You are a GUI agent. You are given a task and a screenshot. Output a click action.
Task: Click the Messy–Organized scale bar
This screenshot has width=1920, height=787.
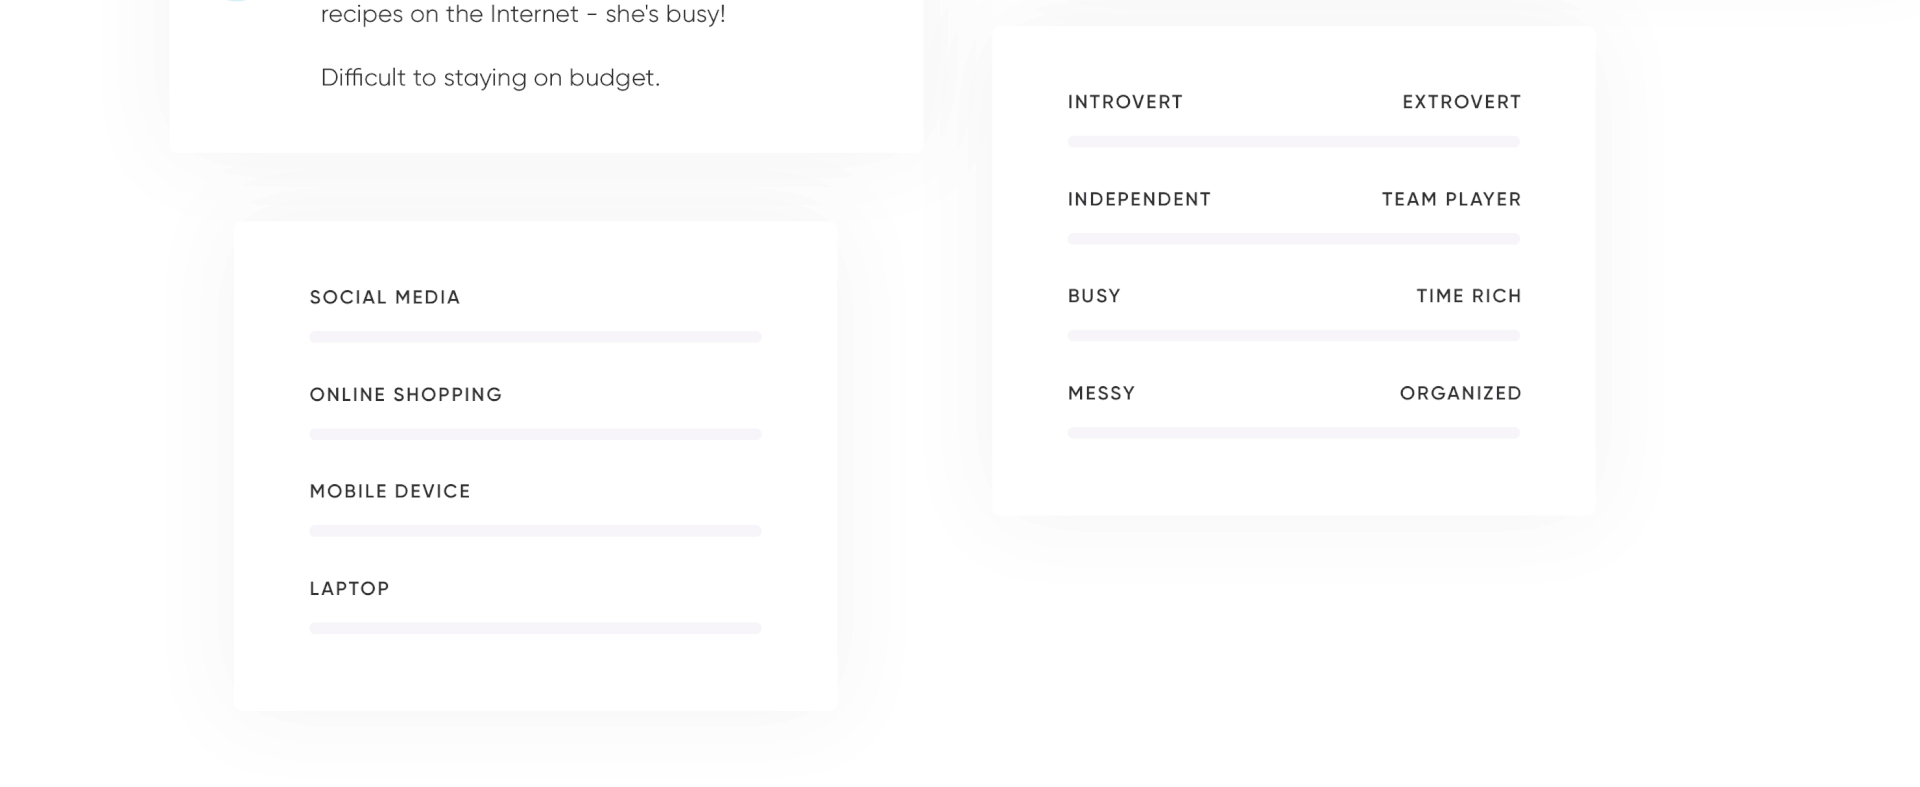click(x=1293, y=433)
